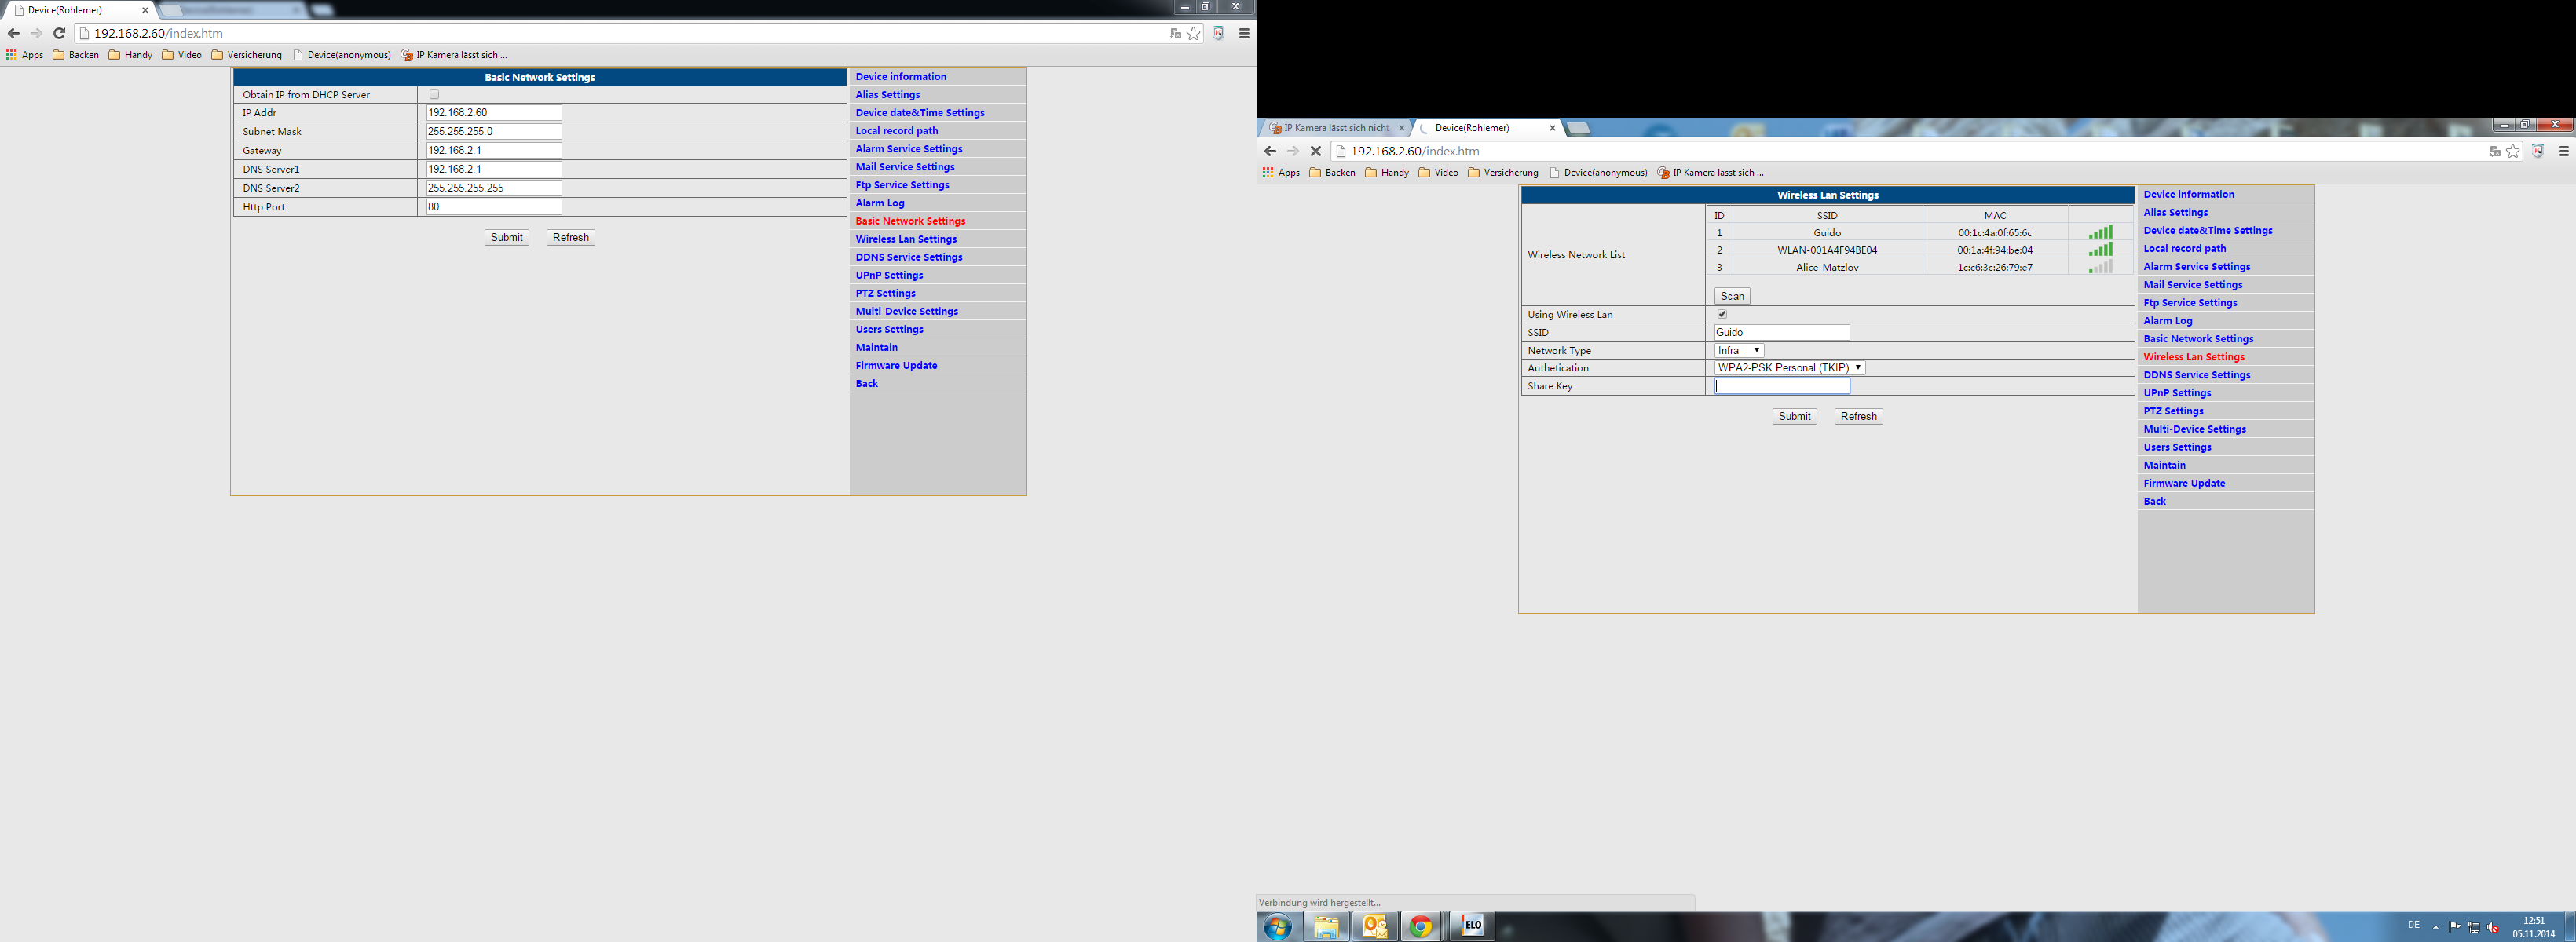
Task: Open Windows Start menu orb
Action: 1277,926
